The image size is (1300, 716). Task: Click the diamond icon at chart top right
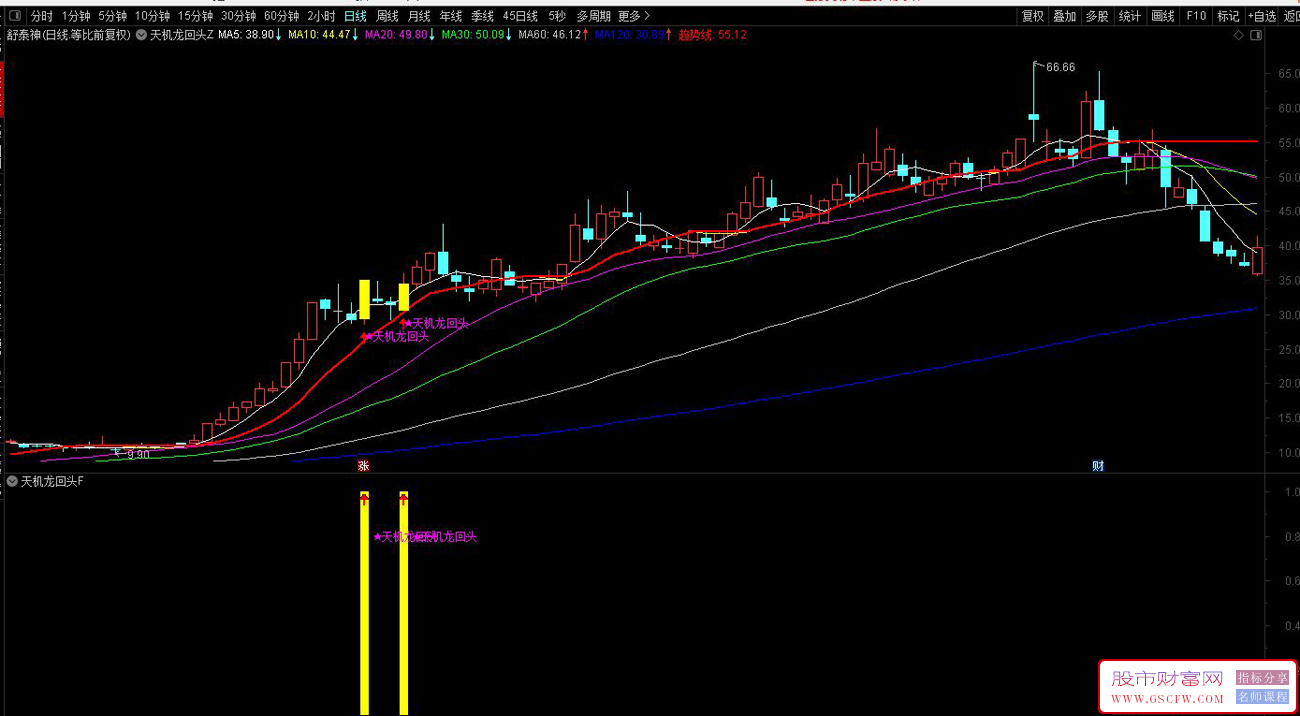[x=1239, y=35]
